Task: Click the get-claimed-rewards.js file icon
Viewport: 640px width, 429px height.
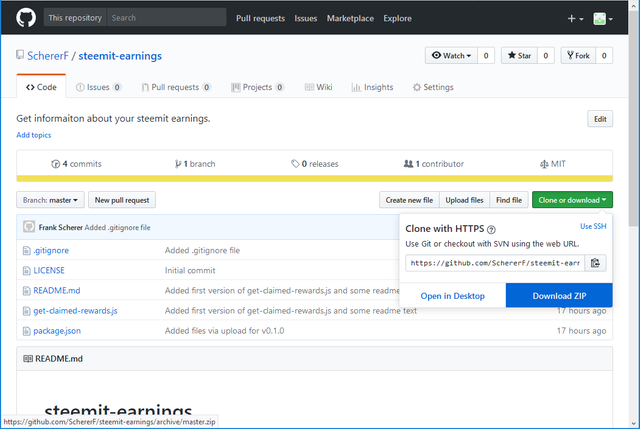Action: pos(27,311)
